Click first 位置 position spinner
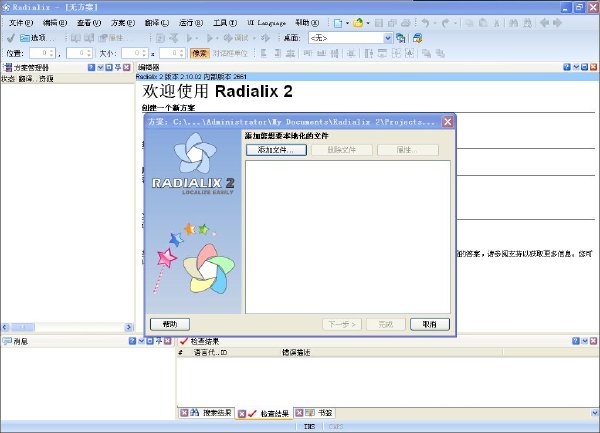Image resolution: width=600 pixels, height=433 pixels. click(x=42, y=53)
